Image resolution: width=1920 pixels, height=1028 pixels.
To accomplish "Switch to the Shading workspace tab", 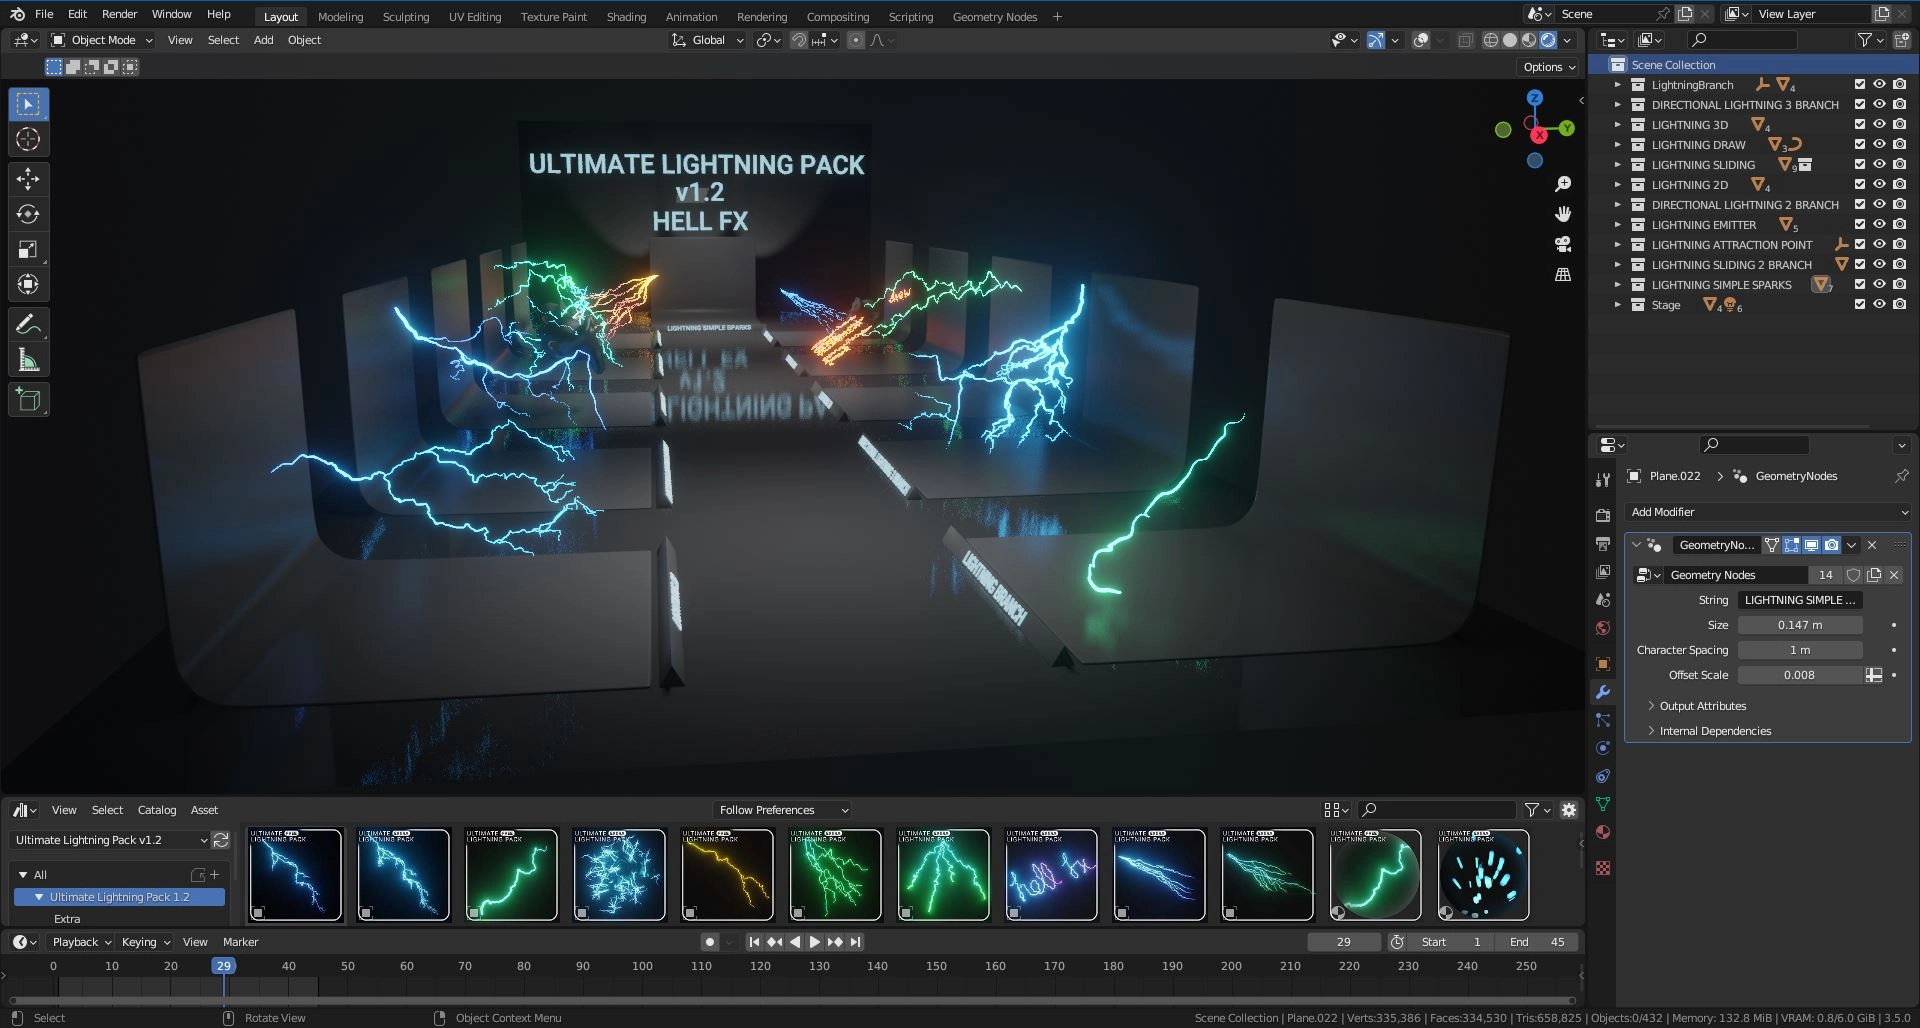I will point(626,16).
